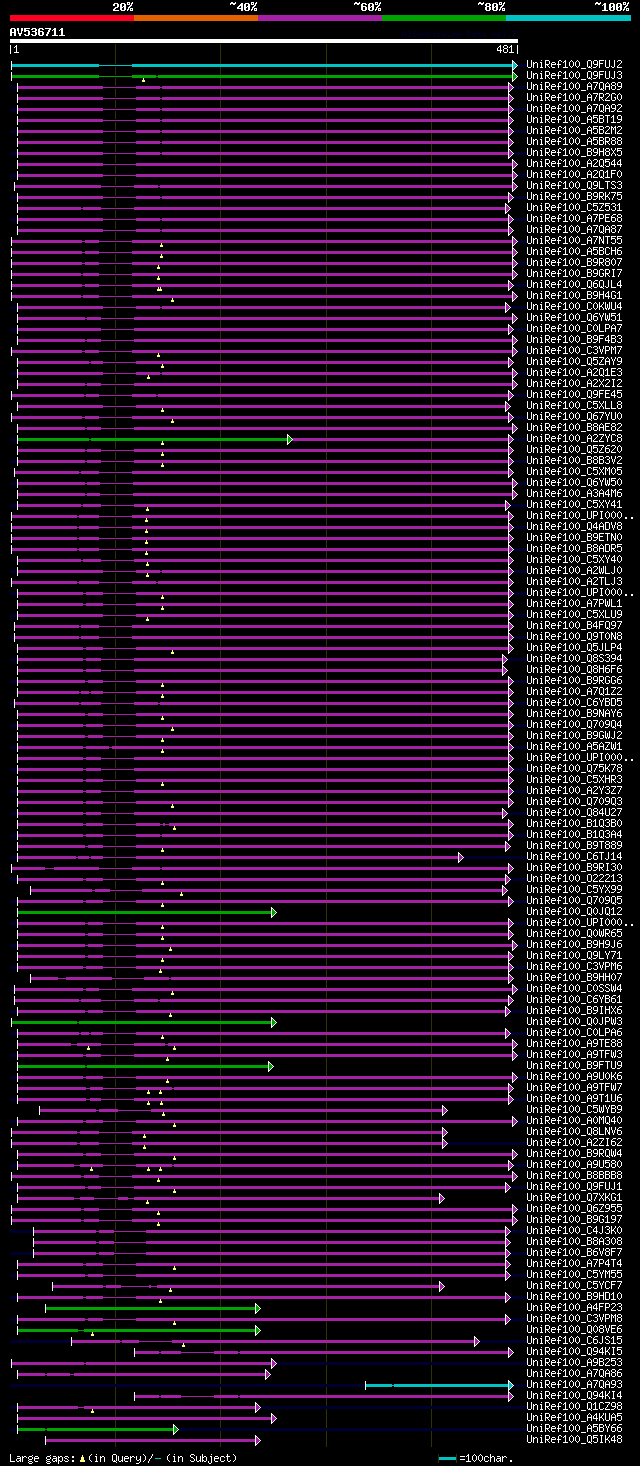Click hit label UniRef100_A7PWL1

pos(575,603)
